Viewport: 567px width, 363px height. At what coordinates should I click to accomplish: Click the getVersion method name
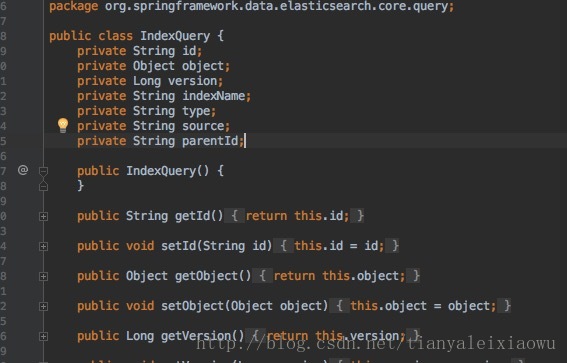(x=196, y=336)
